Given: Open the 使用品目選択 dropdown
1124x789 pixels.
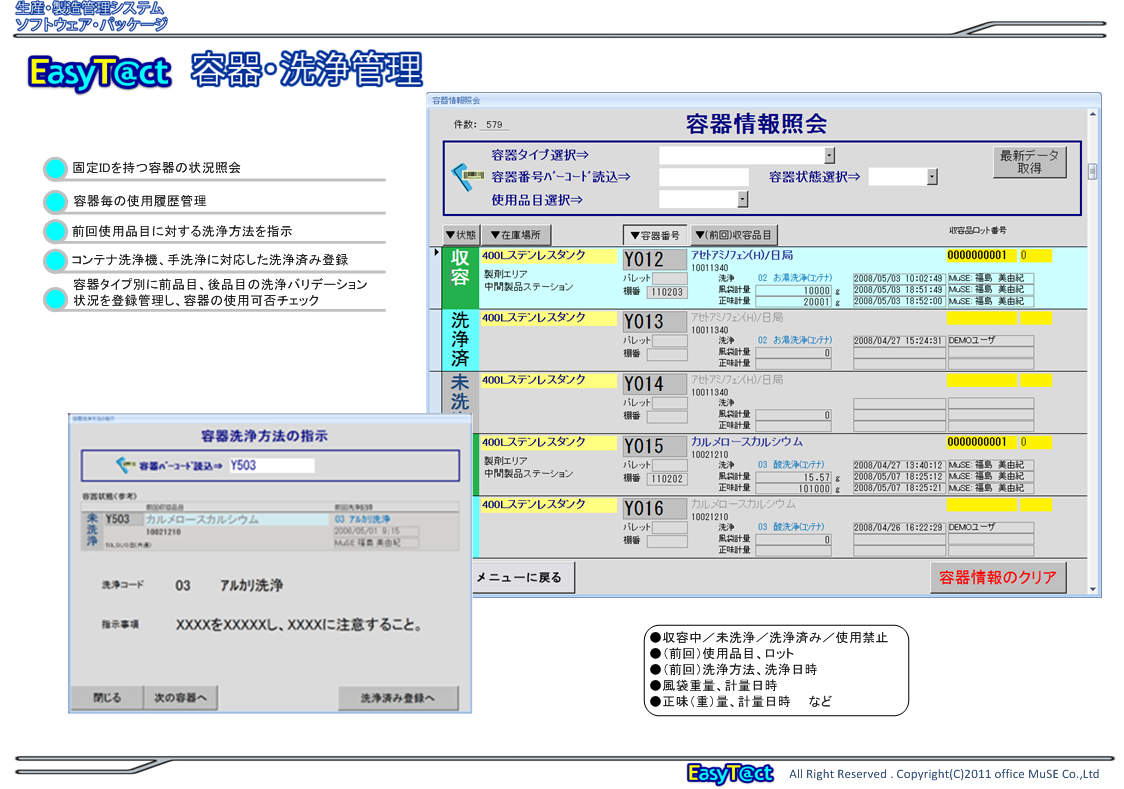Looking at the screenshot, I should [743, 199].
